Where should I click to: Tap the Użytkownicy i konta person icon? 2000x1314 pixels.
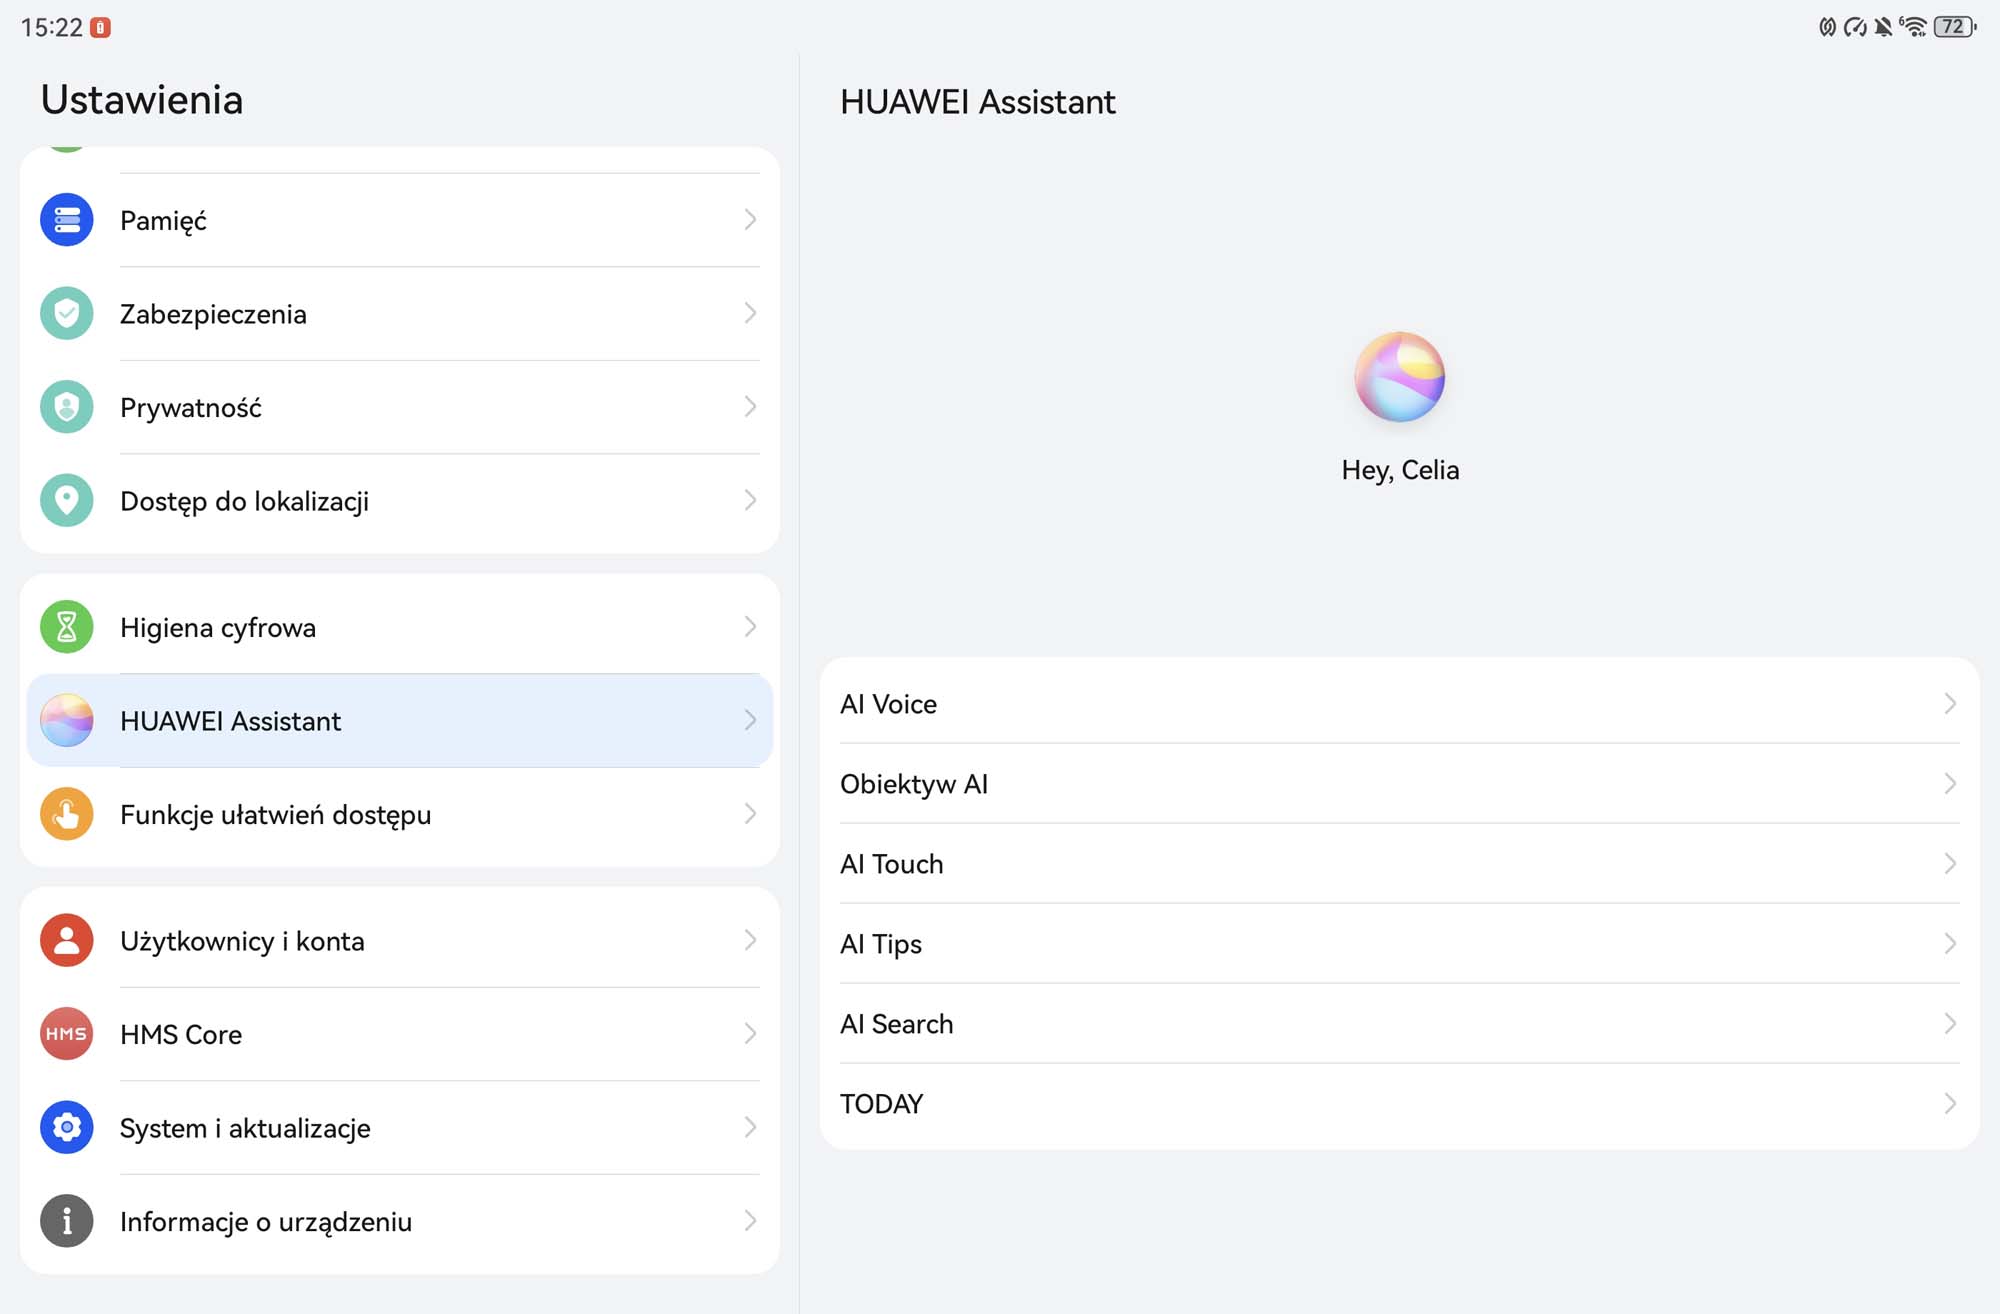coord(67,940)
